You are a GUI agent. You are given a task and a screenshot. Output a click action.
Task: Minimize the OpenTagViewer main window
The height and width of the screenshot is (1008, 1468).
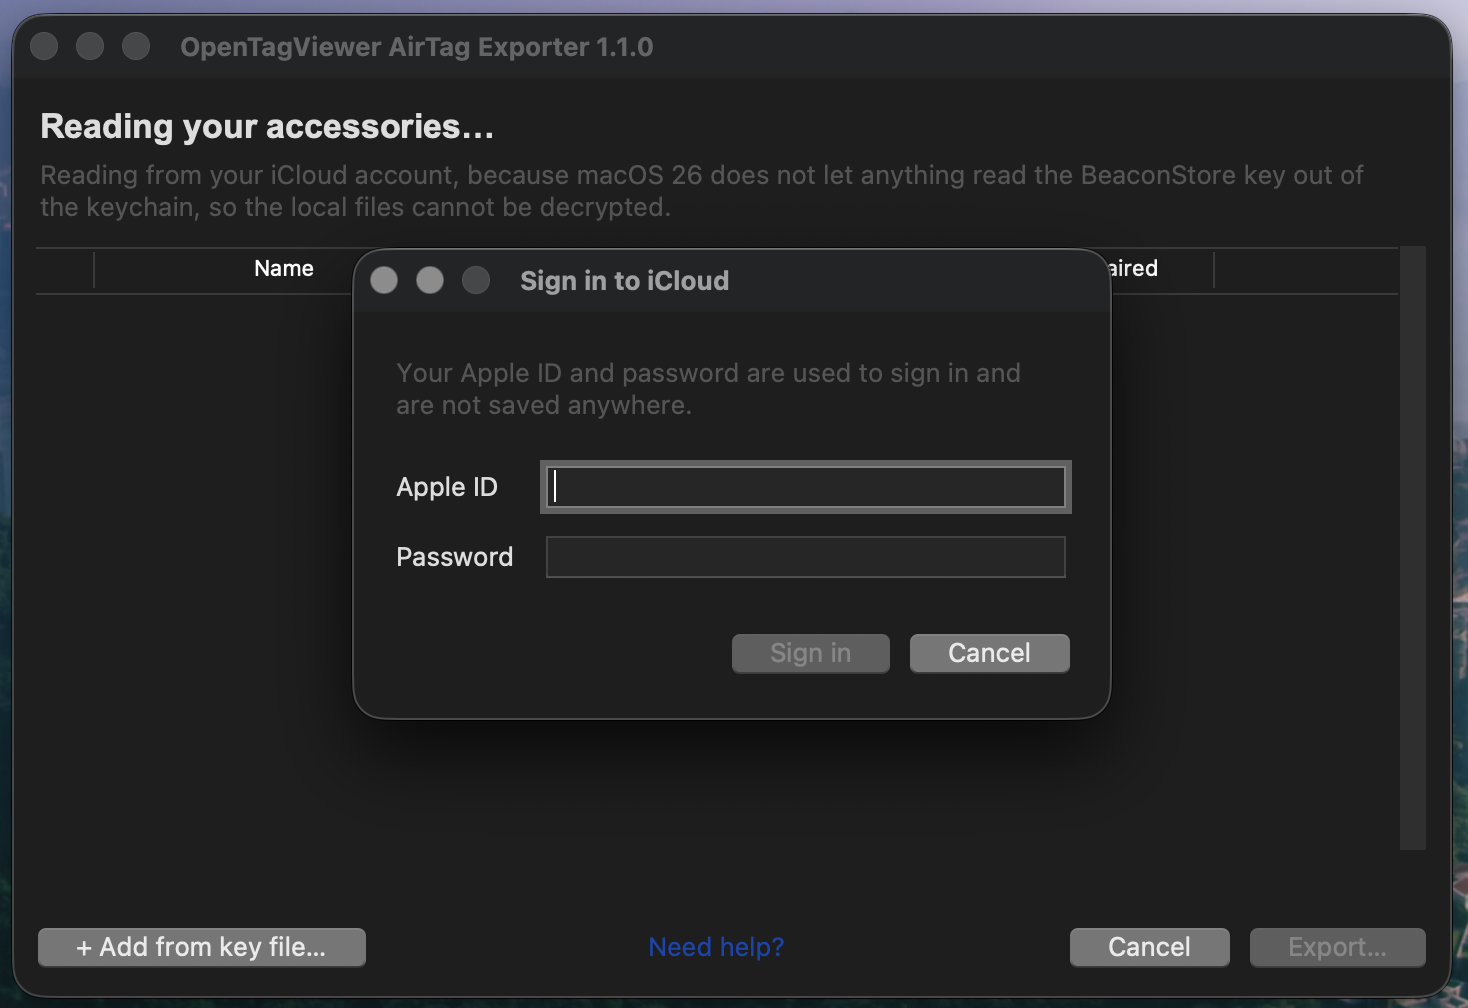point(90,46)
